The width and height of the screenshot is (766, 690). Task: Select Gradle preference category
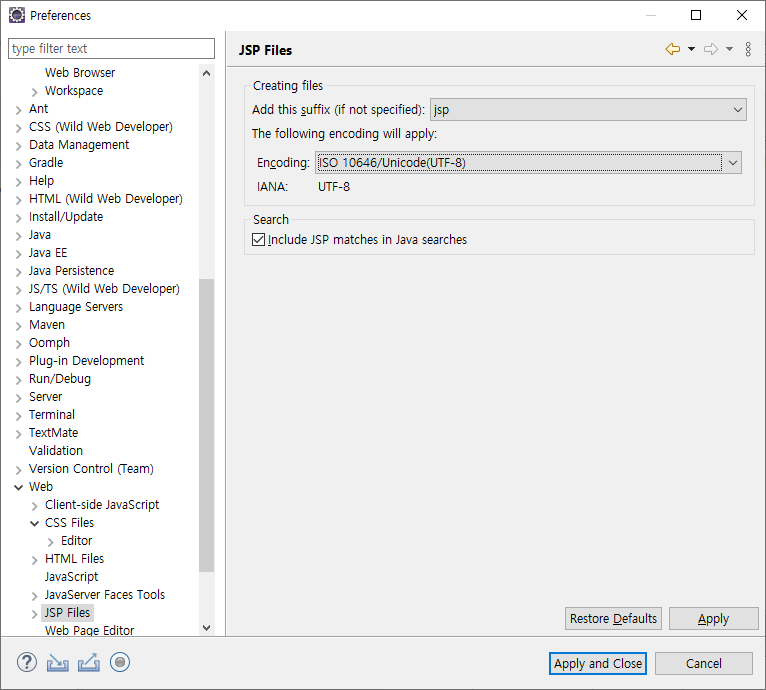pyautogui.click(x=46, y=162)
